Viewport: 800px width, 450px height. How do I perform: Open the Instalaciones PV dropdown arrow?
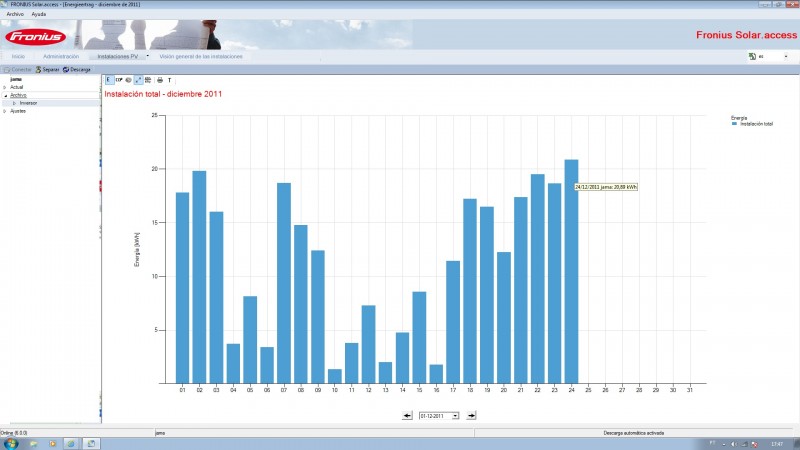[x=147, y=56]
